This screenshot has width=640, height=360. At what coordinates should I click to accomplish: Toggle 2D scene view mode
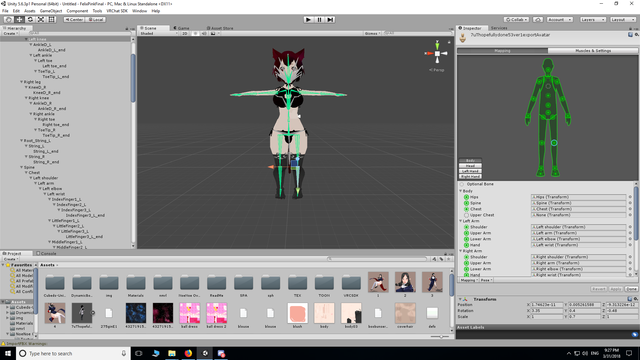(x=185, y=33)
